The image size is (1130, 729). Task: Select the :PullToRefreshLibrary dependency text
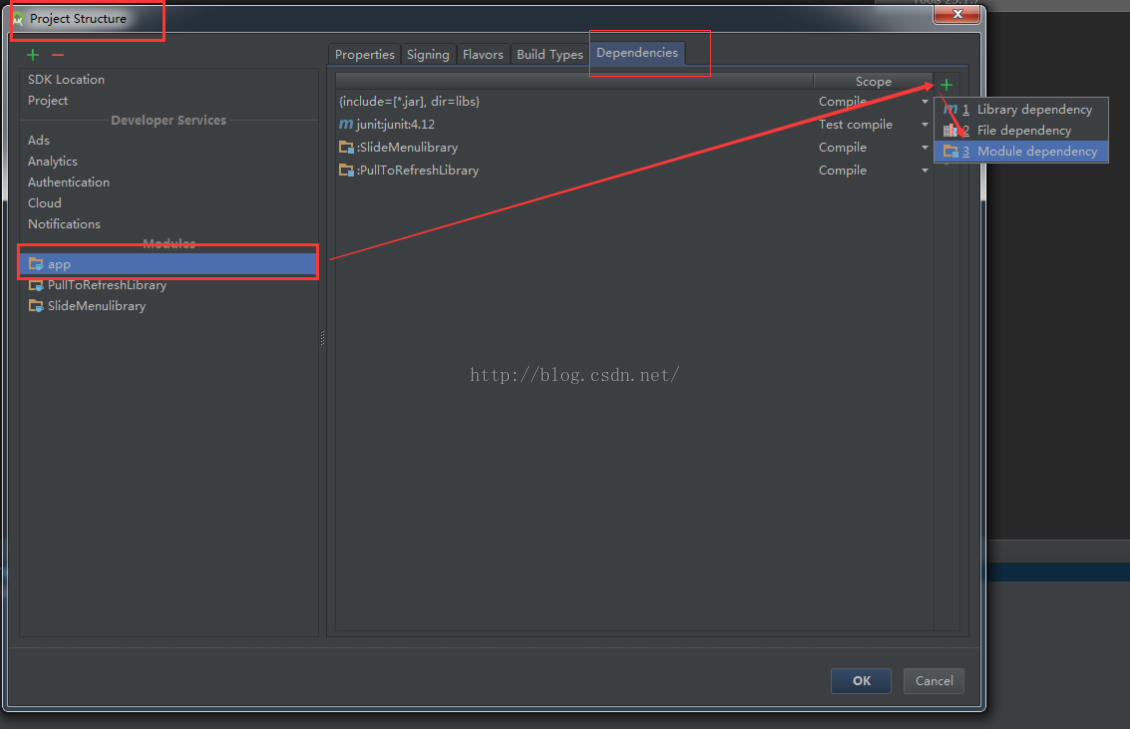[418, 171]
